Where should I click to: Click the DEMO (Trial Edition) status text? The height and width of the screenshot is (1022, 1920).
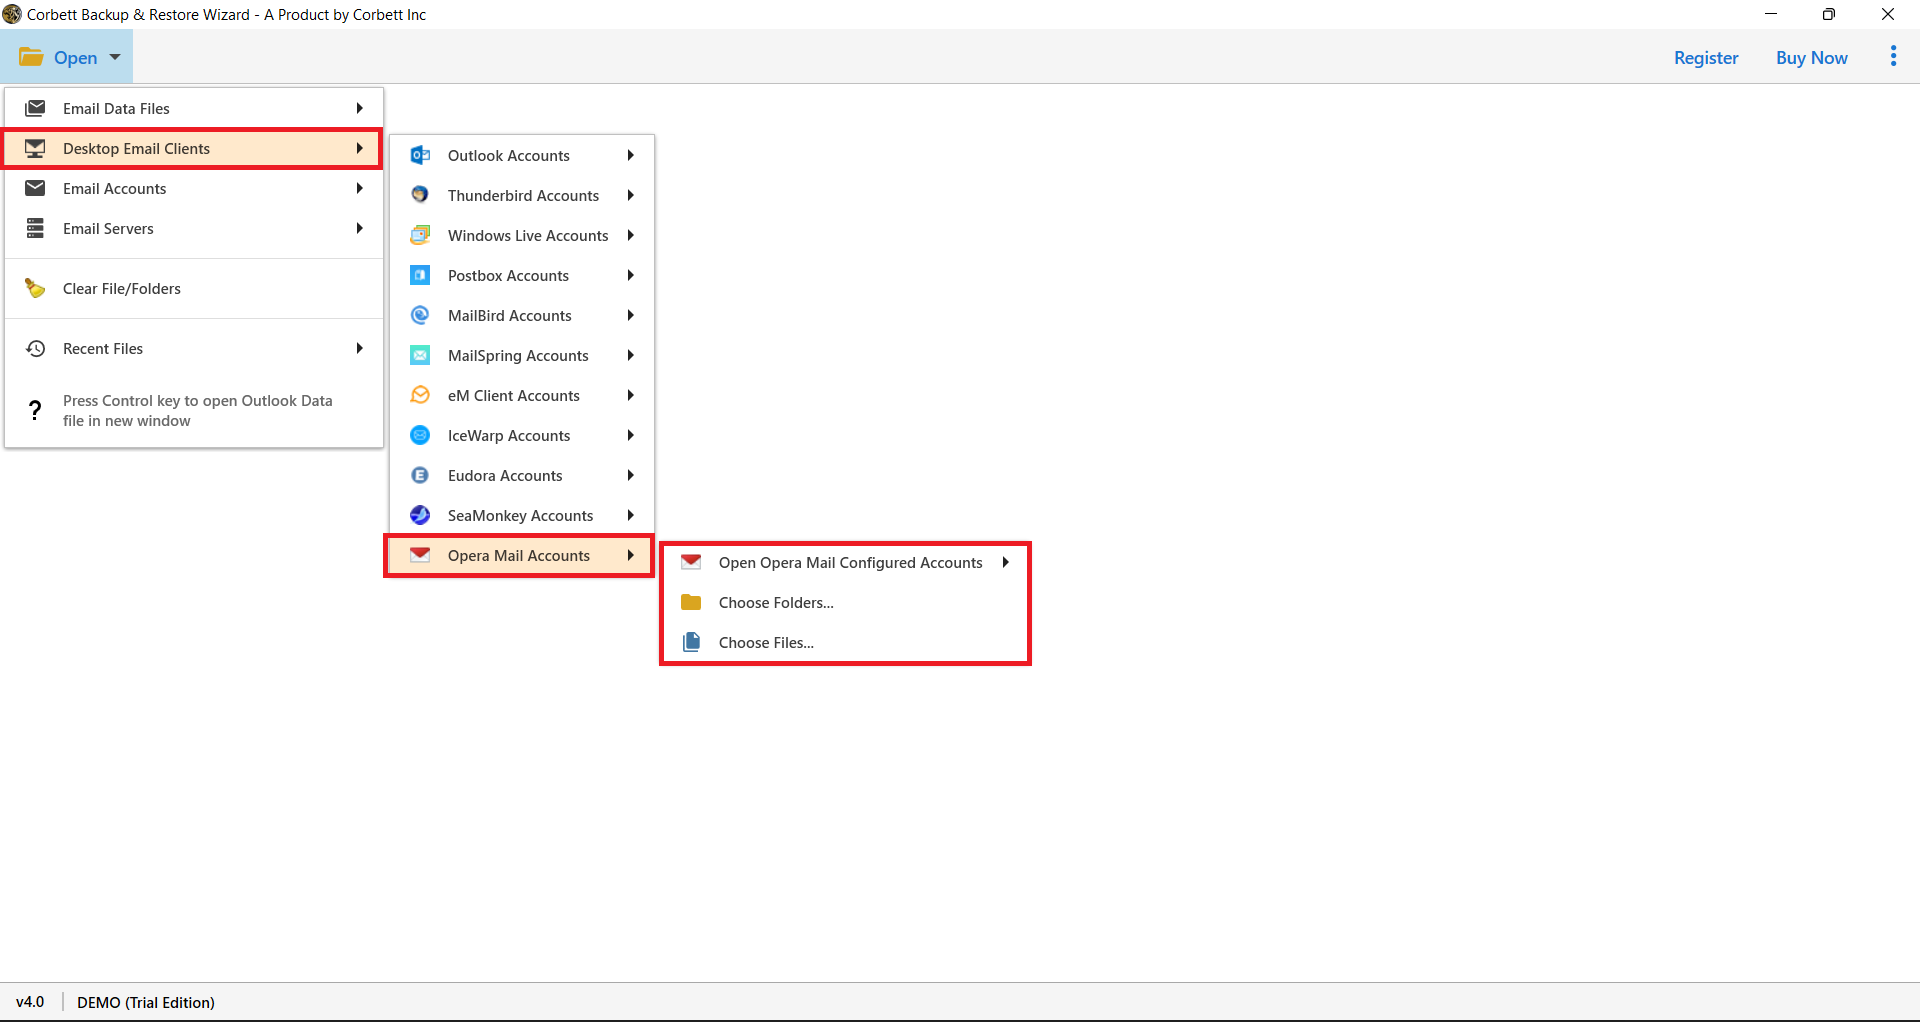click(x=146, y=1002)
